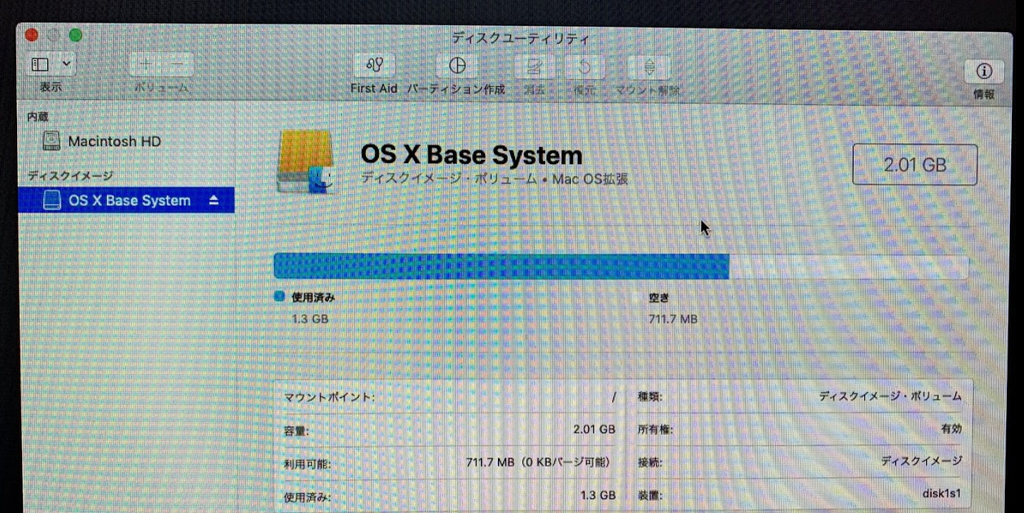1024x513 pixels.
Task: Click the 復元 restore icon
Action: coord(584,67)
